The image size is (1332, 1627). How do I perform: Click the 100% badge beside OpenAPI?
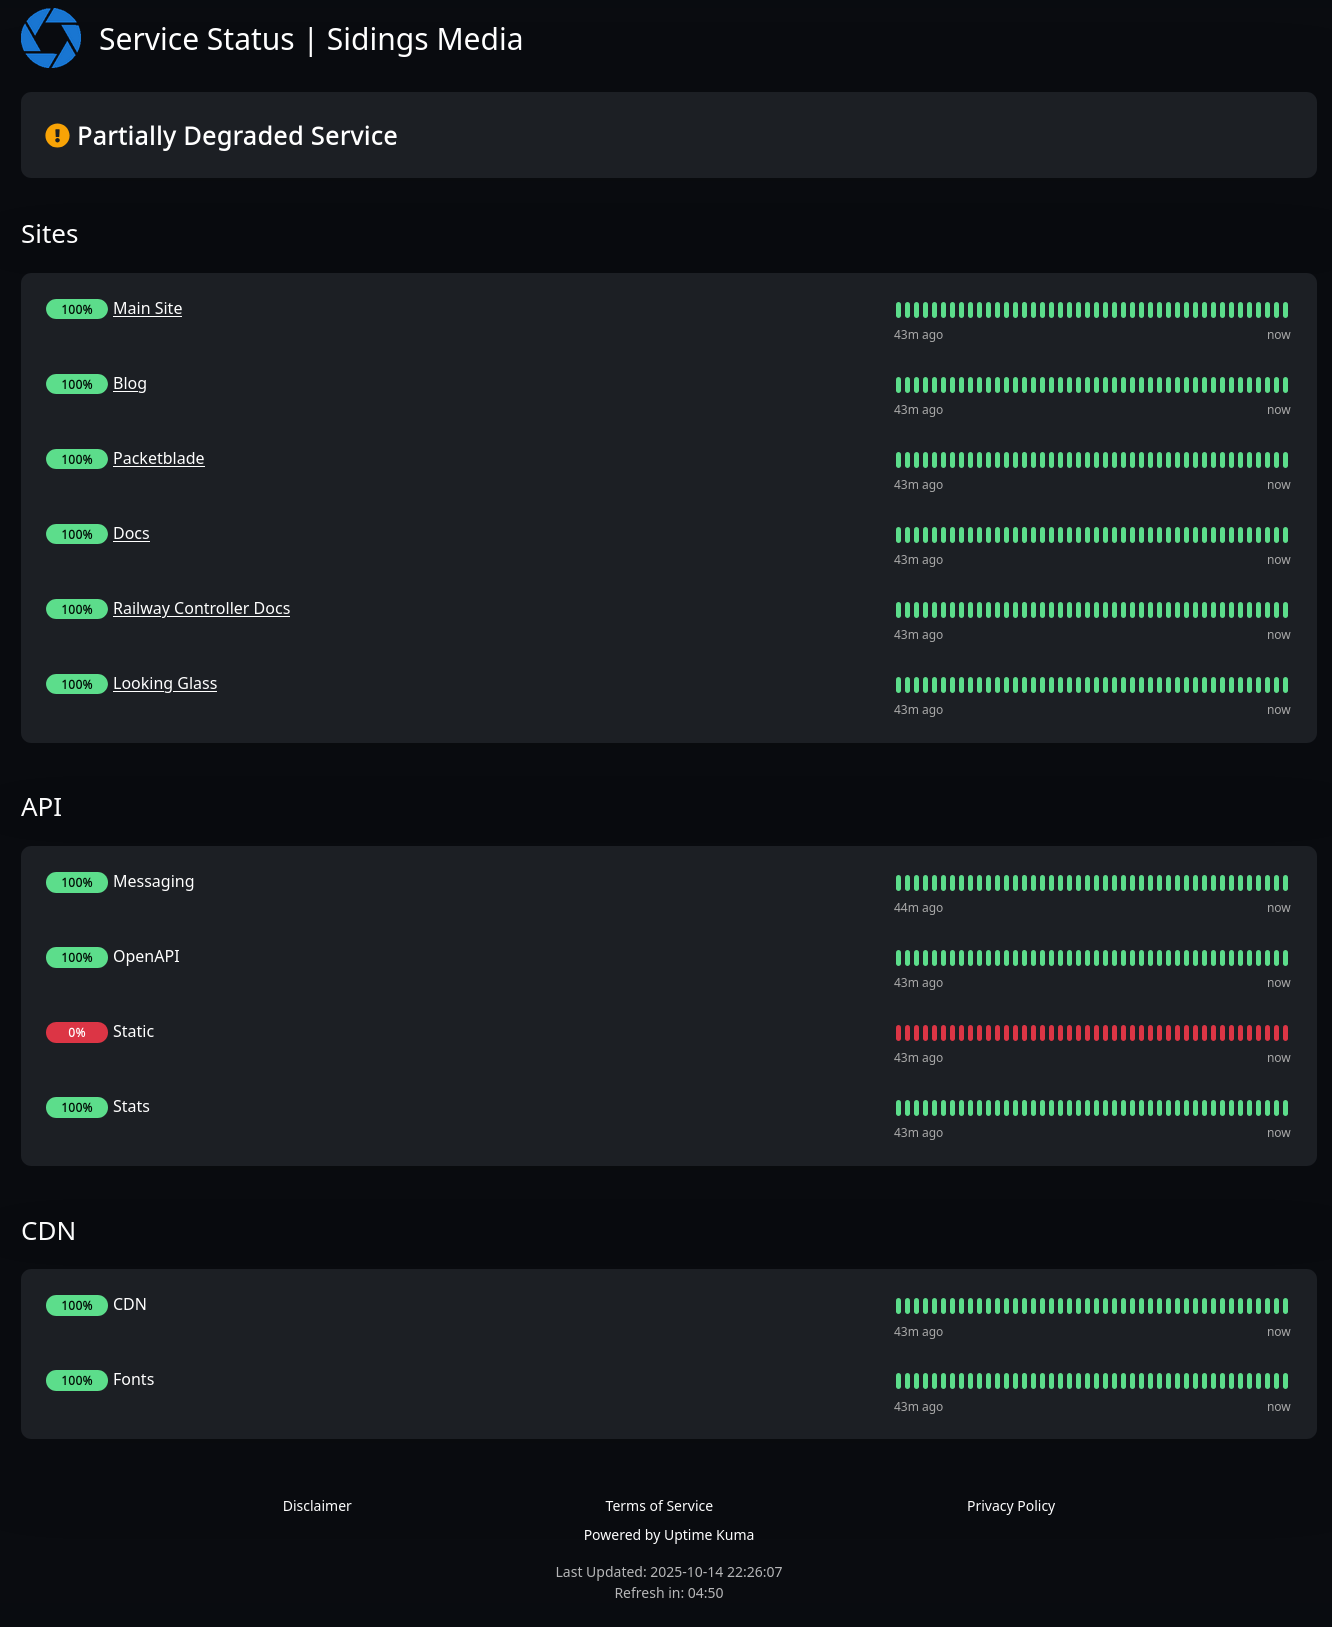(x=76, y=958)
